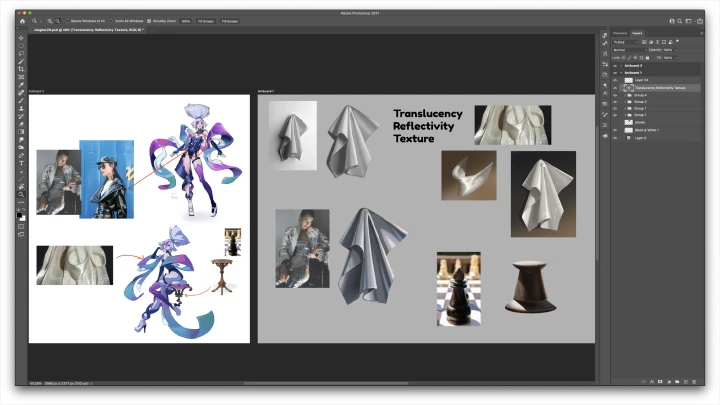Open search icon in top right
The height and width of the screenshot is (405, 720).
click(680, 21)
